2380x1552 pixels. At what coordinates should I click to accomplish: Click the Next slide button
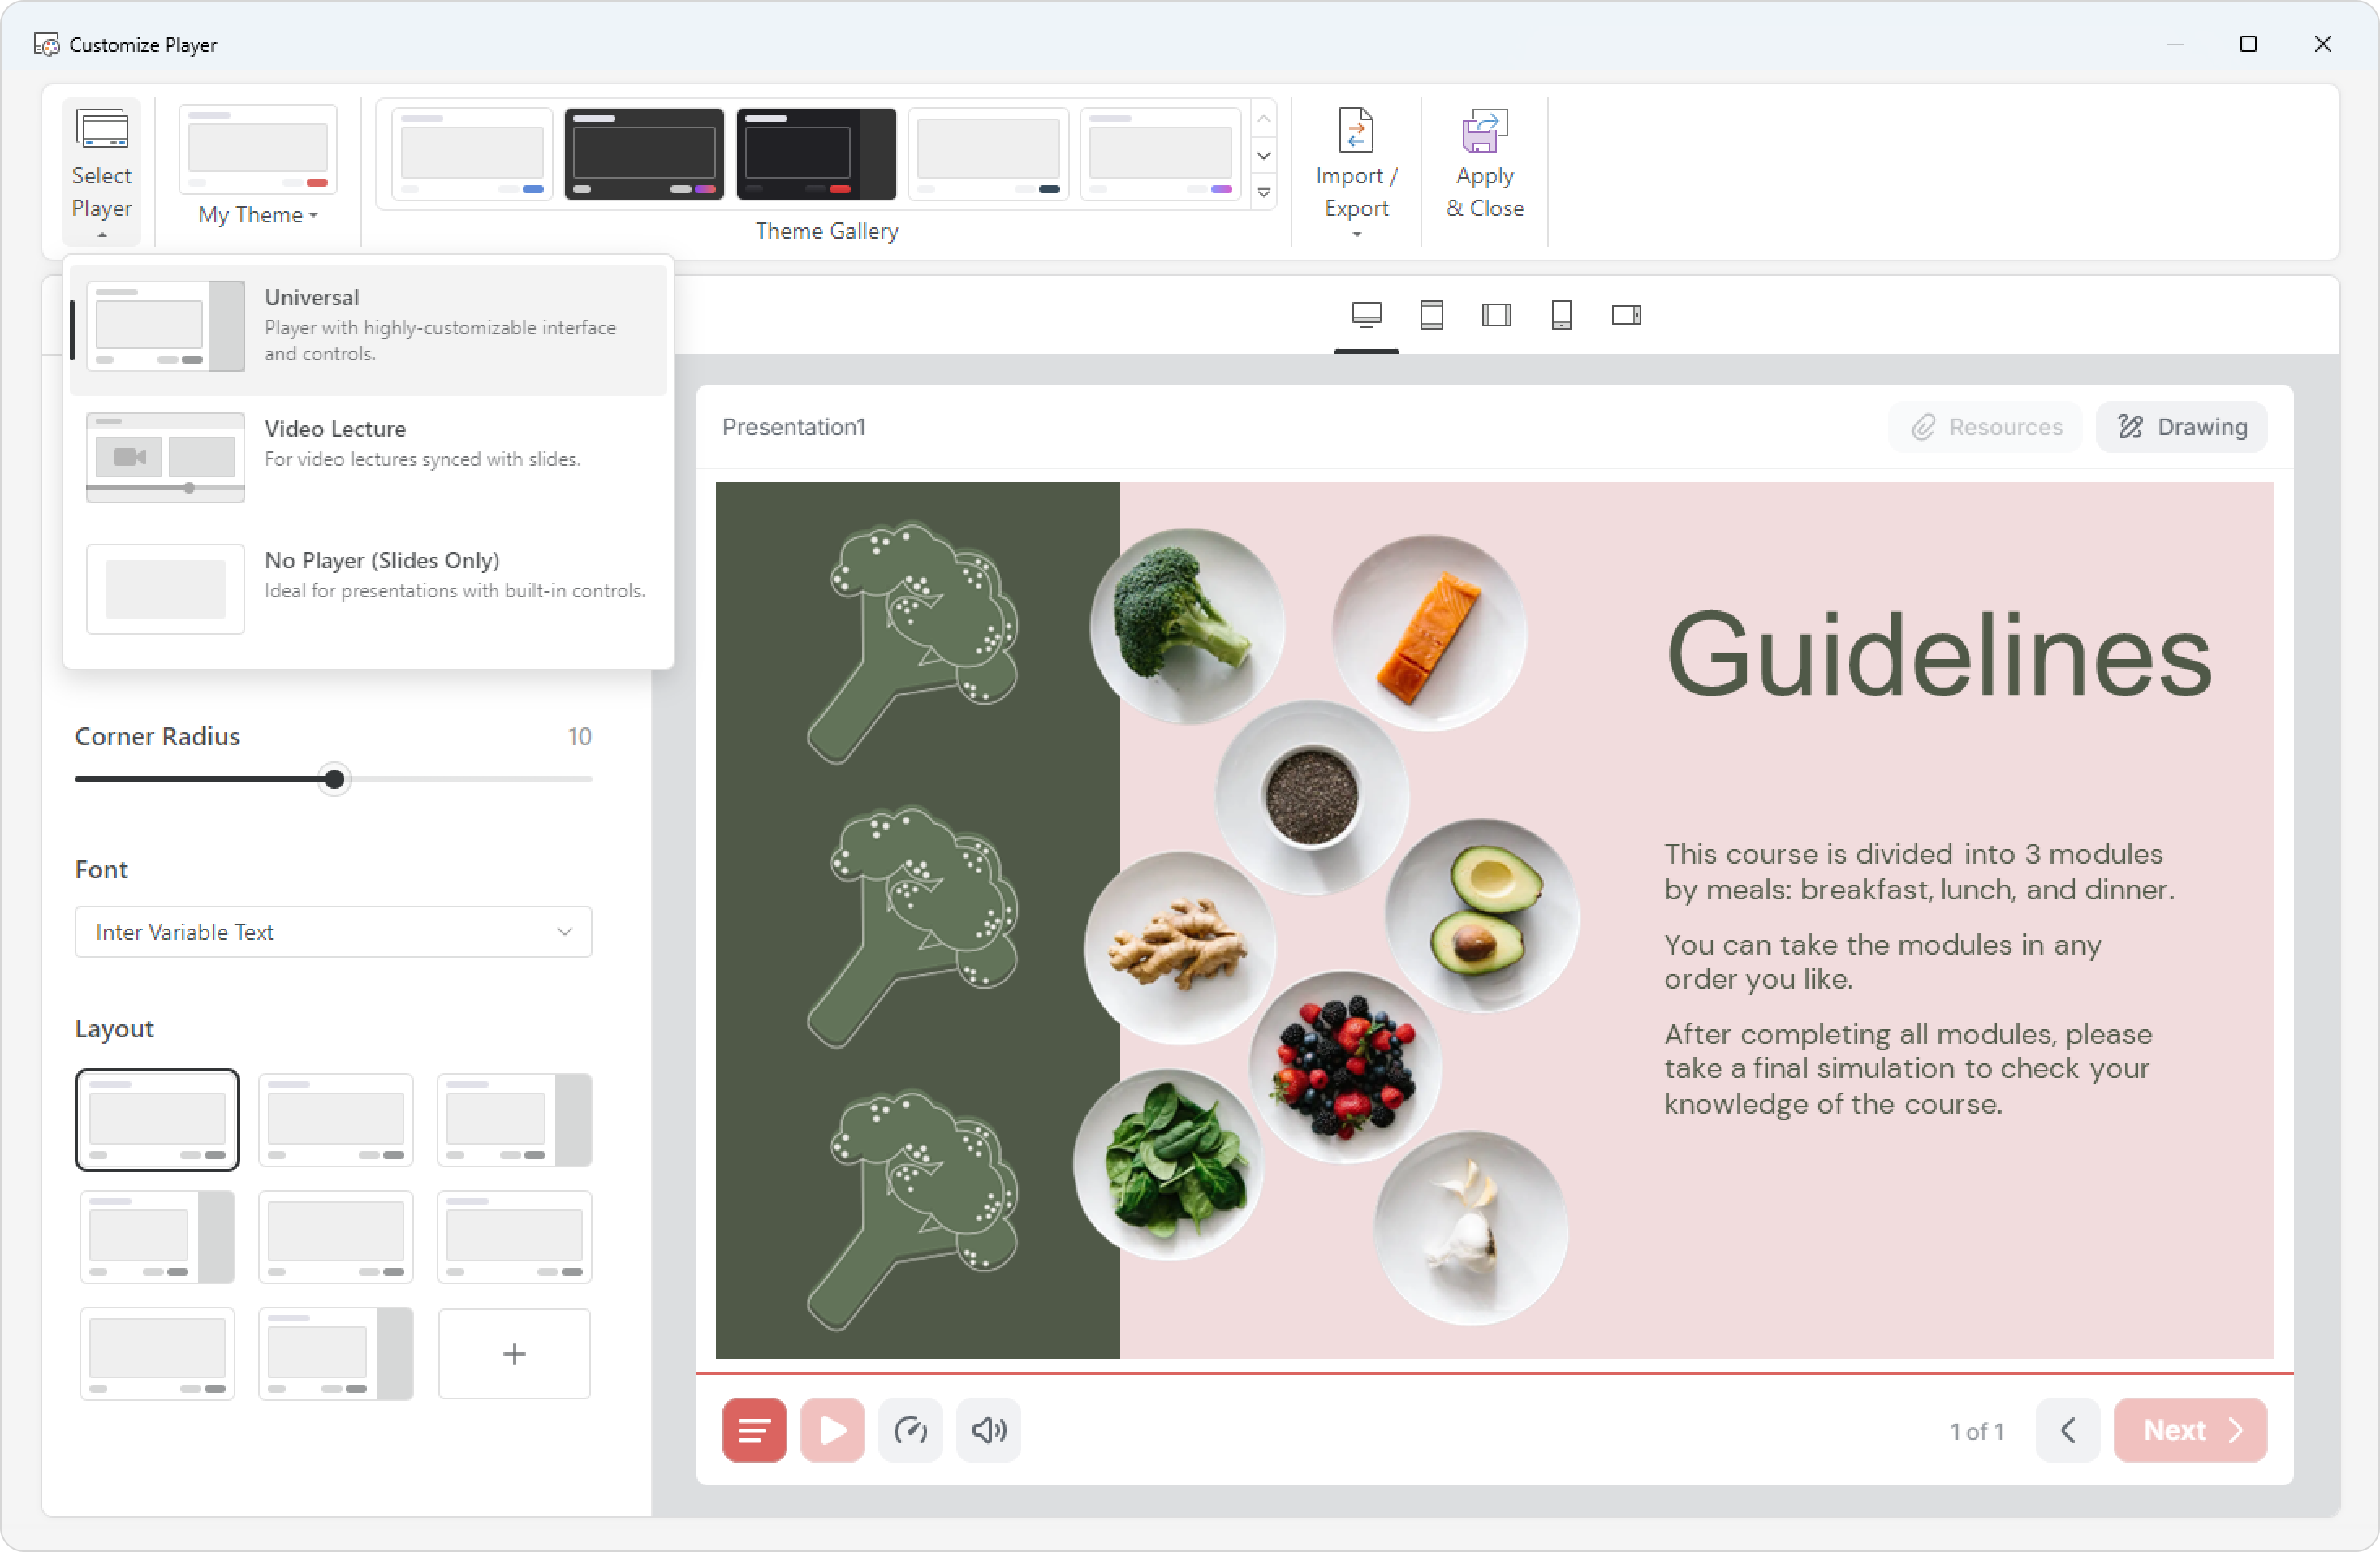coord(2190,1430)
